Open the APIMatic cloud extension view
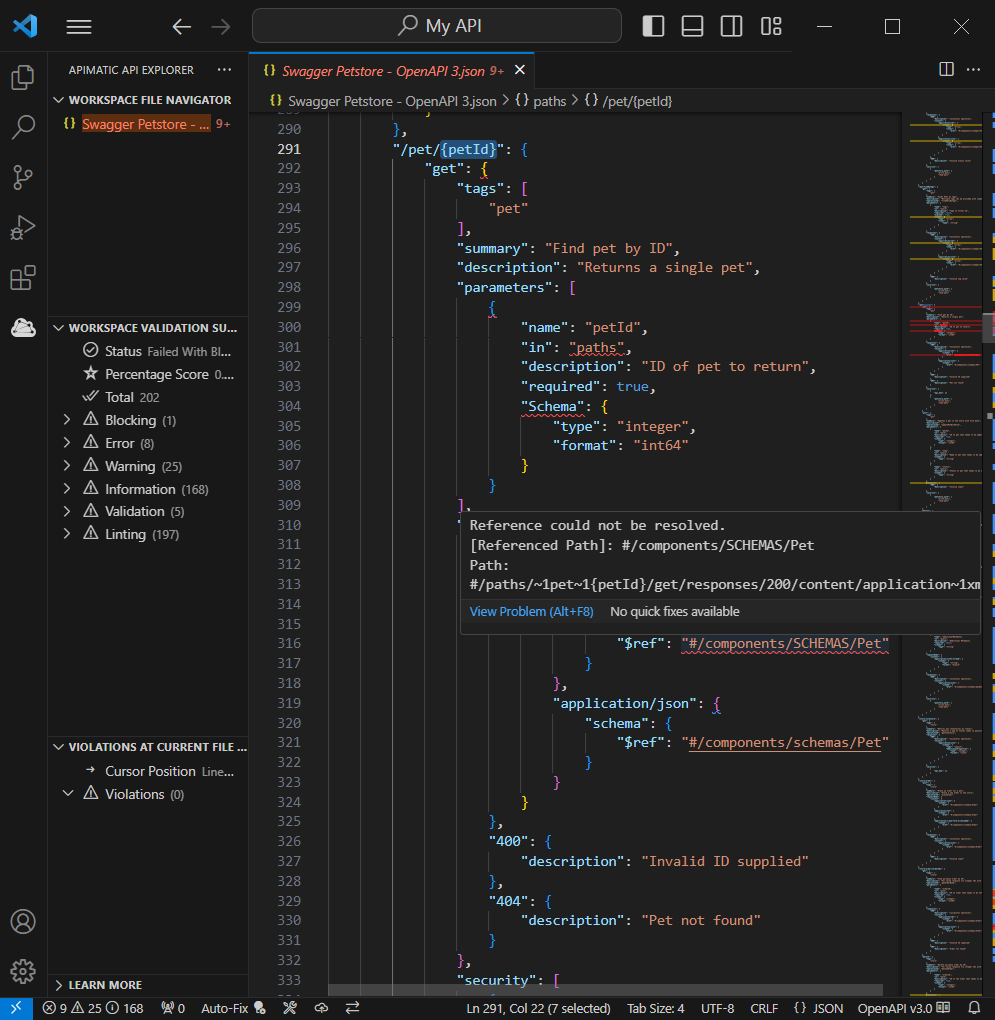This screenshot has width=995, height=1020. 23,327
